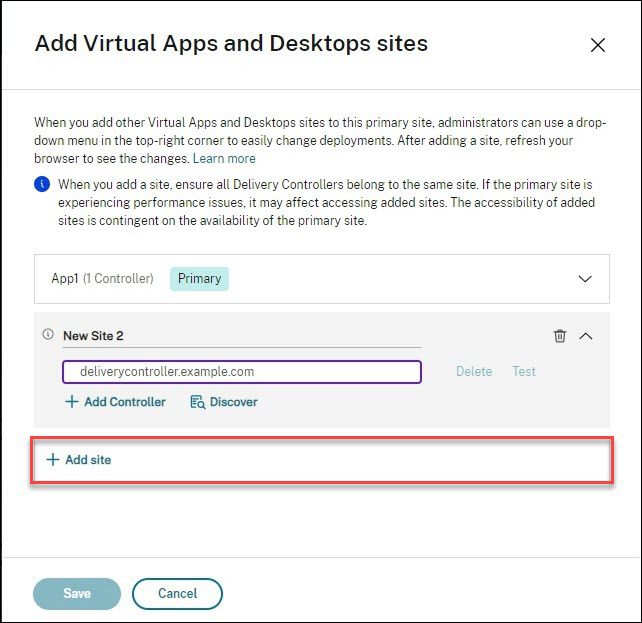
Task: Click the Add Controller label
Action: click(x=125, y=402)
